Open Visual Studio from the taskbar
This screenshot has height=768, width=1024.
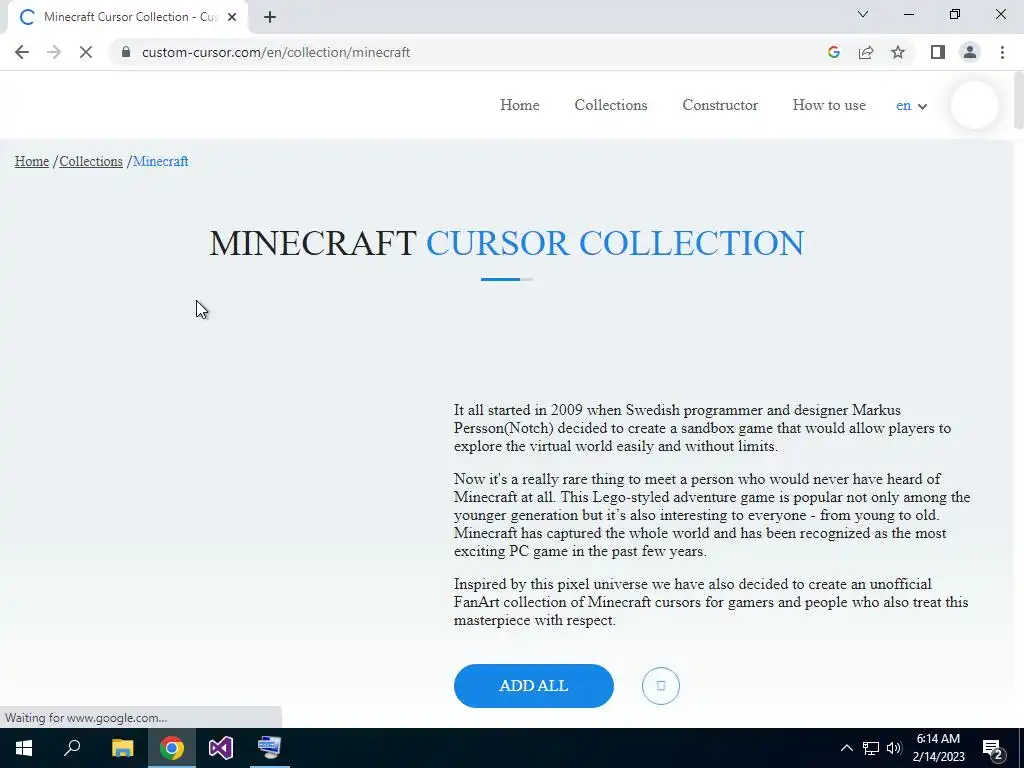tap(221, 748)
